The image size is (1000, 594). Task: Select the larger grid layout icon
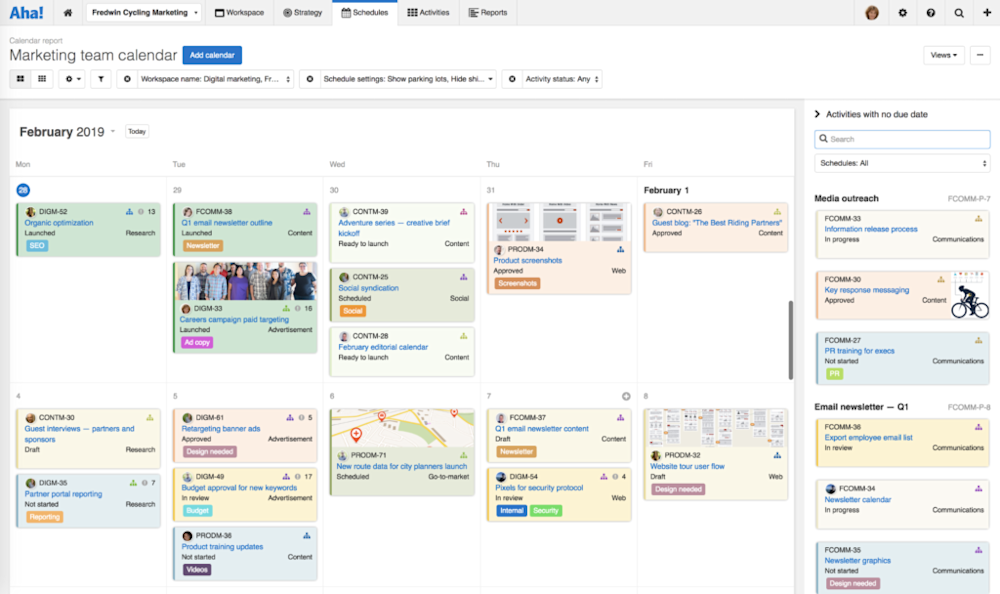point(19,79)
